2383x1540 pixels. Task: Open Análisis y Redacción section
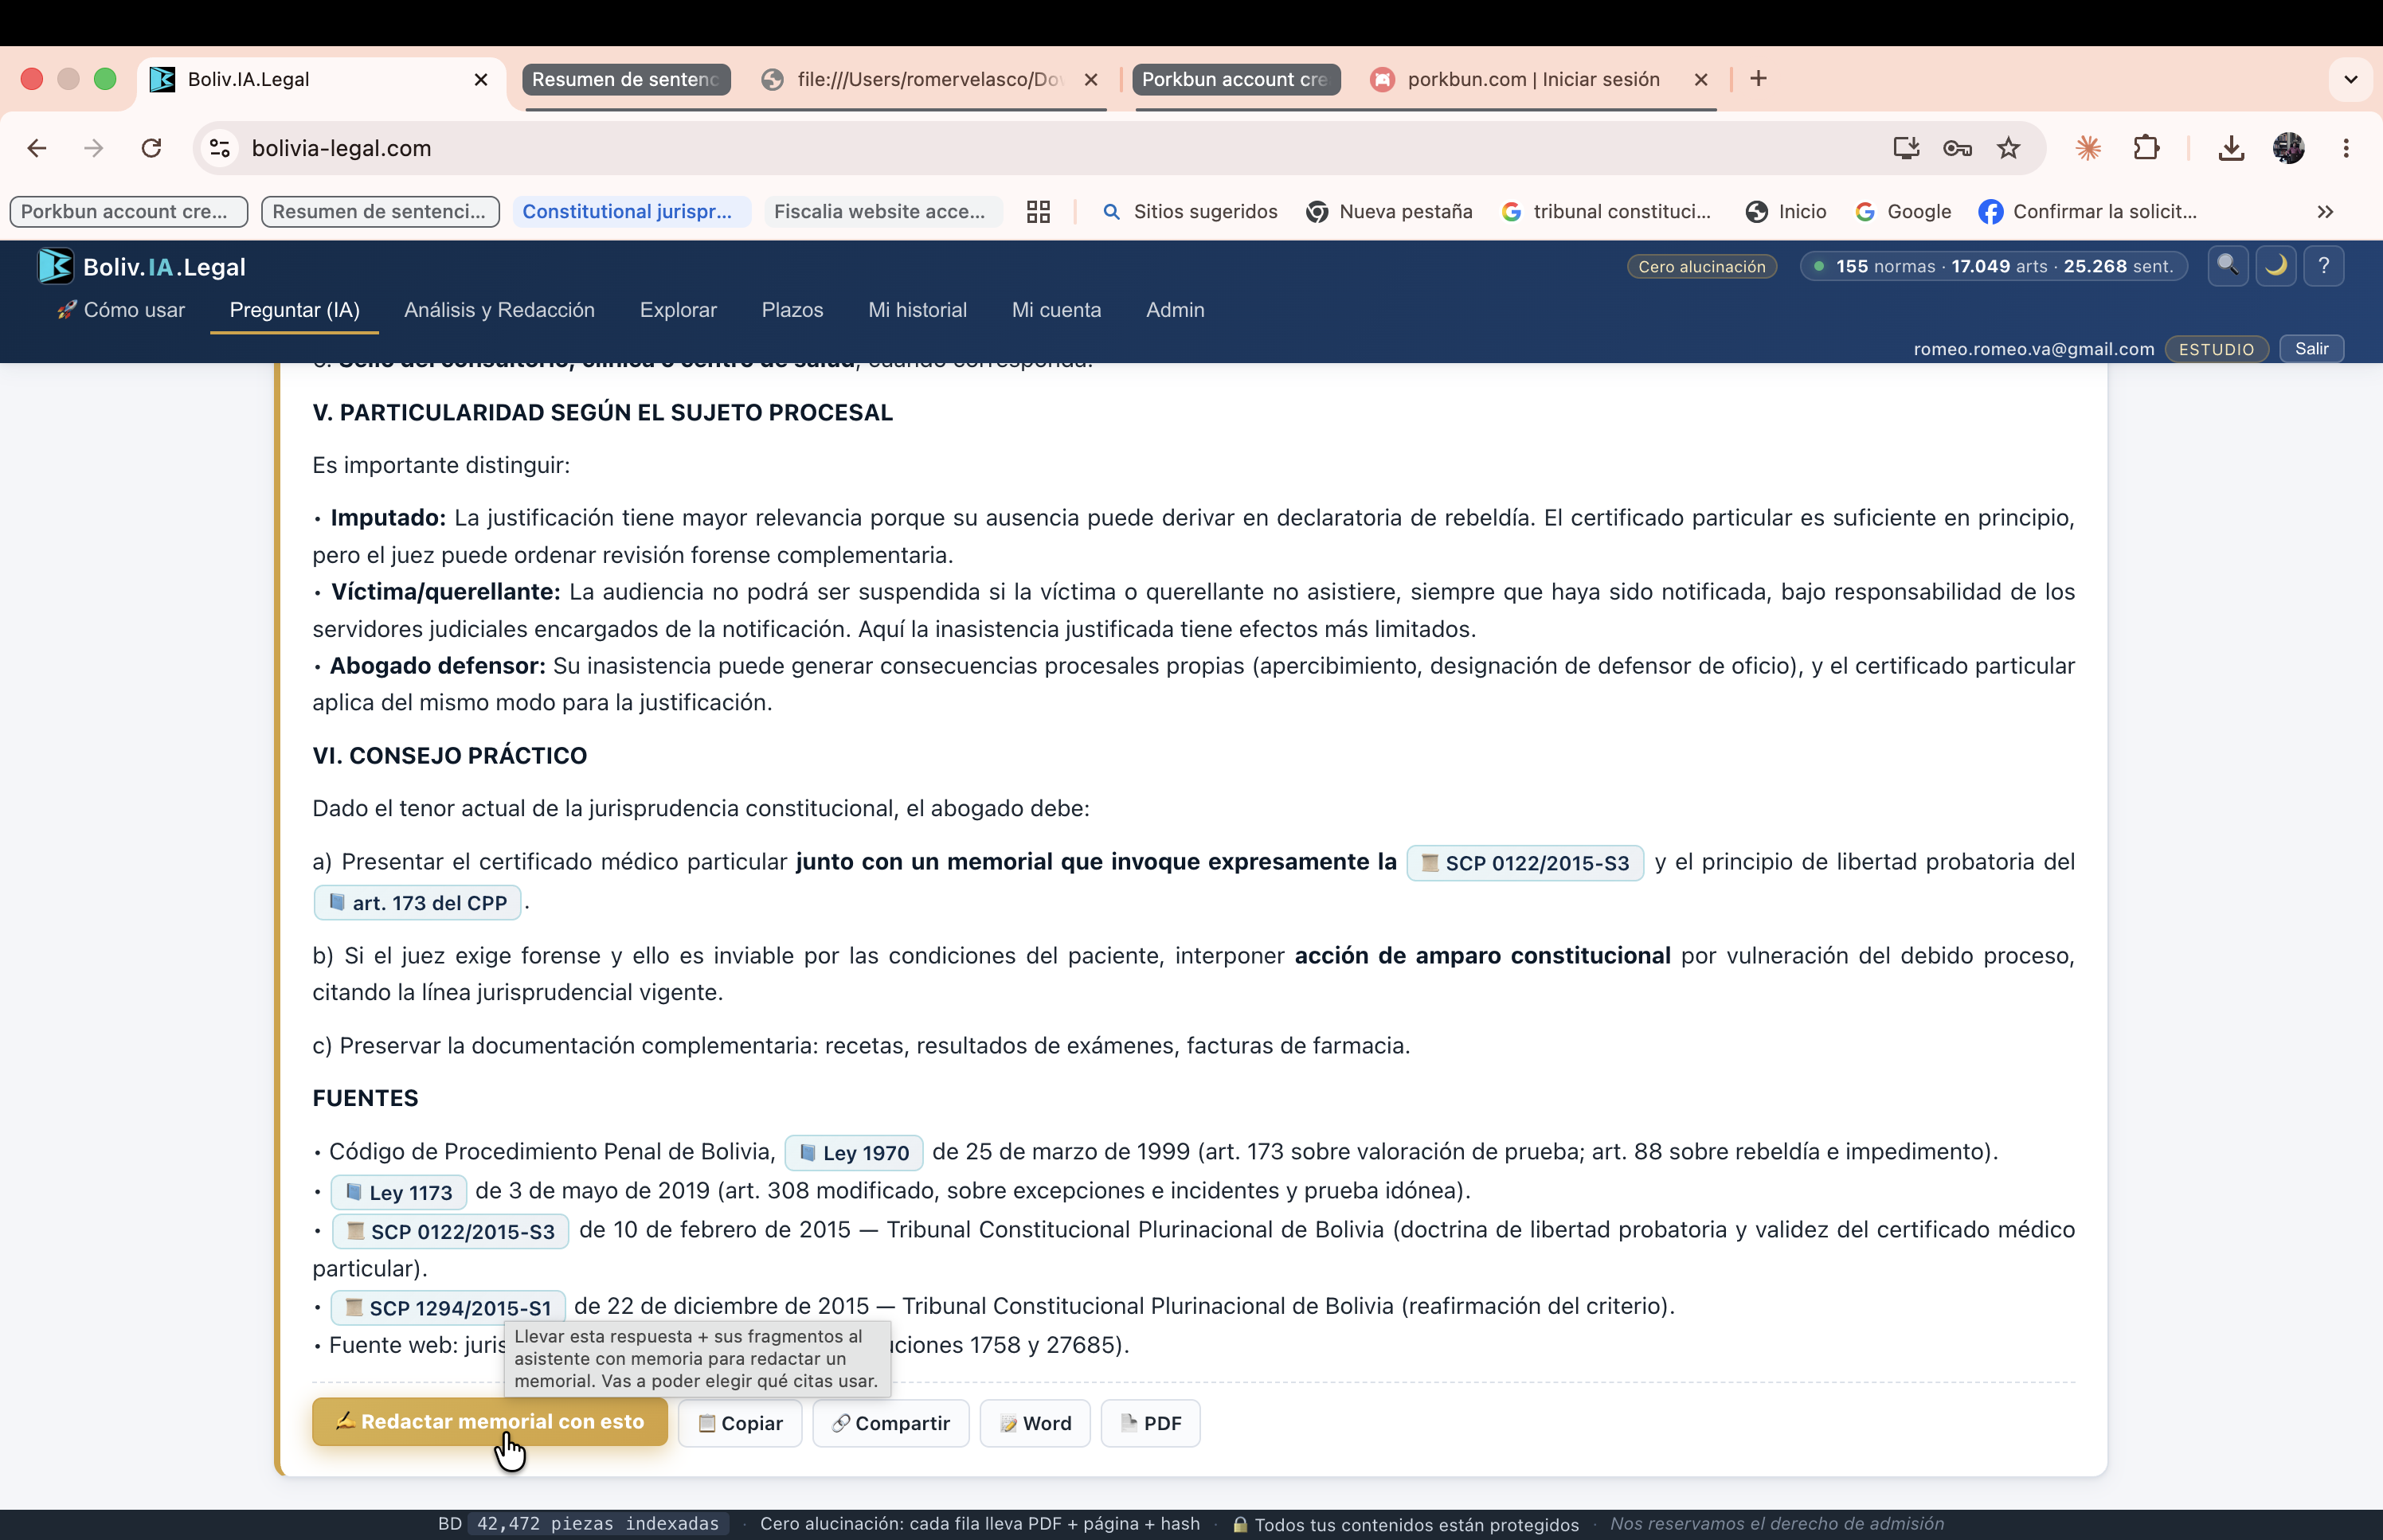point(499,310)
